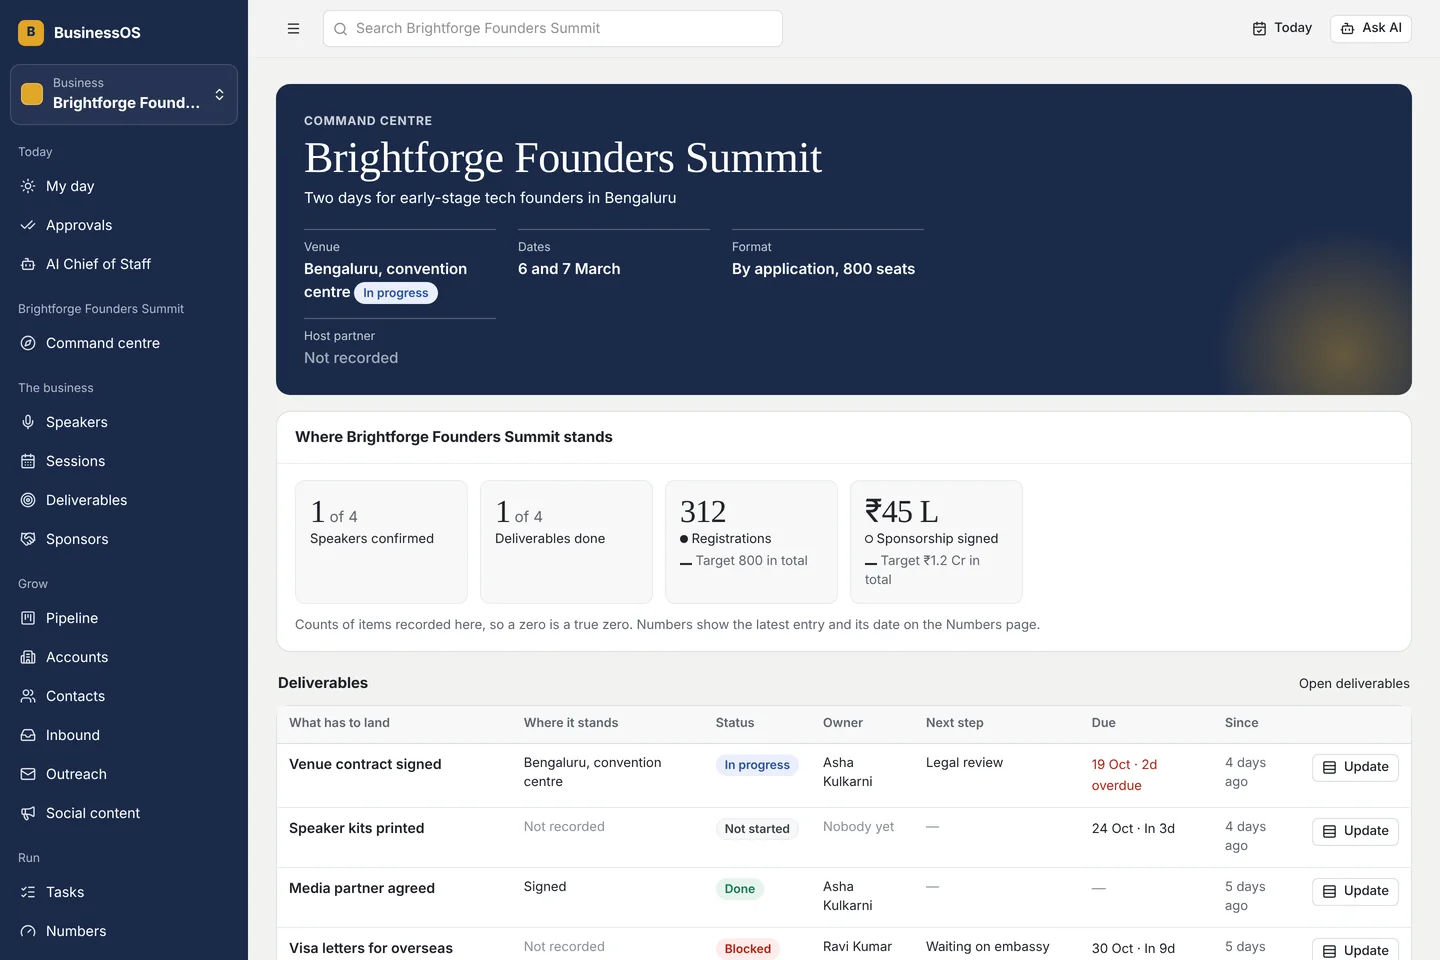
Task: Open Command centre in the sidebar
Action: (x=124, y=343)
